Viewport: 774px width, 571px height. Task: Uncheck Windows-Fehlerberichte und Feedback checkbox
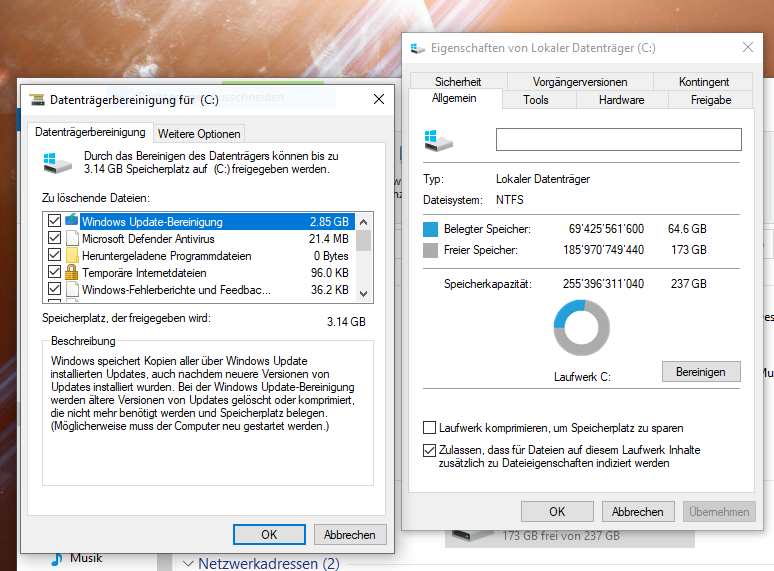click(54, 289)
